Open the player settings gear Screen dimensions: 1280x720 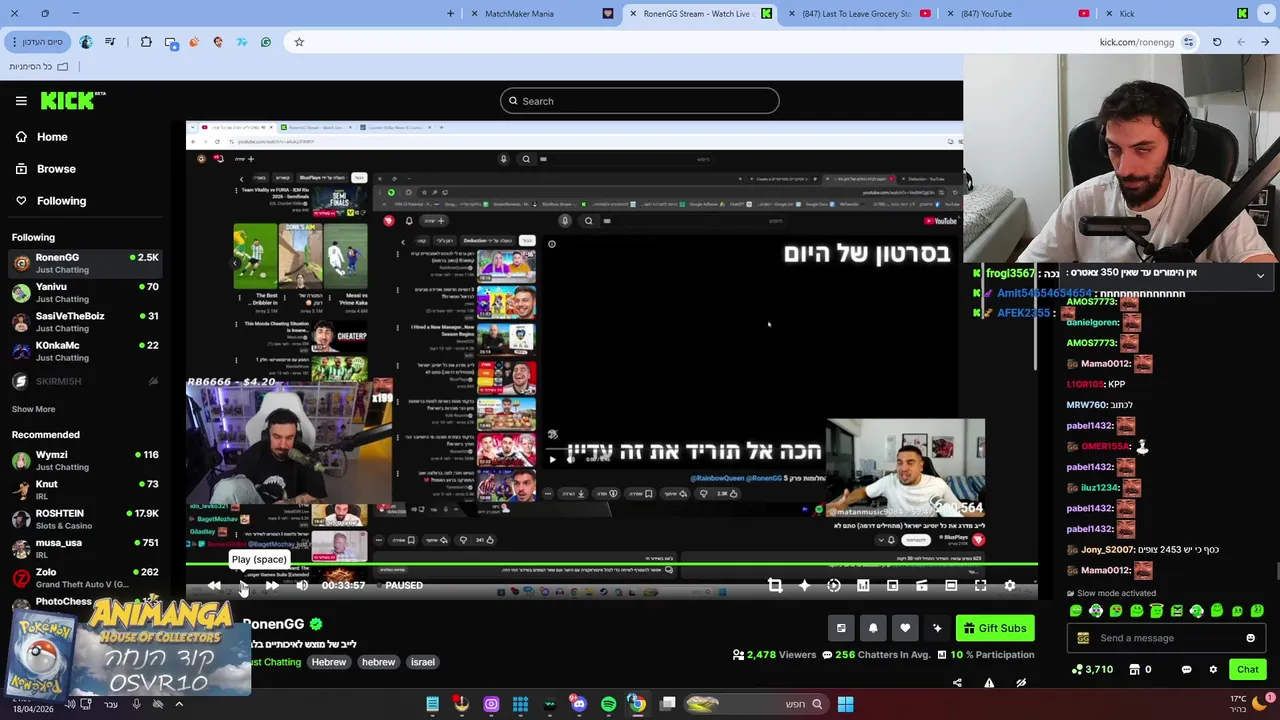(x=1010, y=585)
